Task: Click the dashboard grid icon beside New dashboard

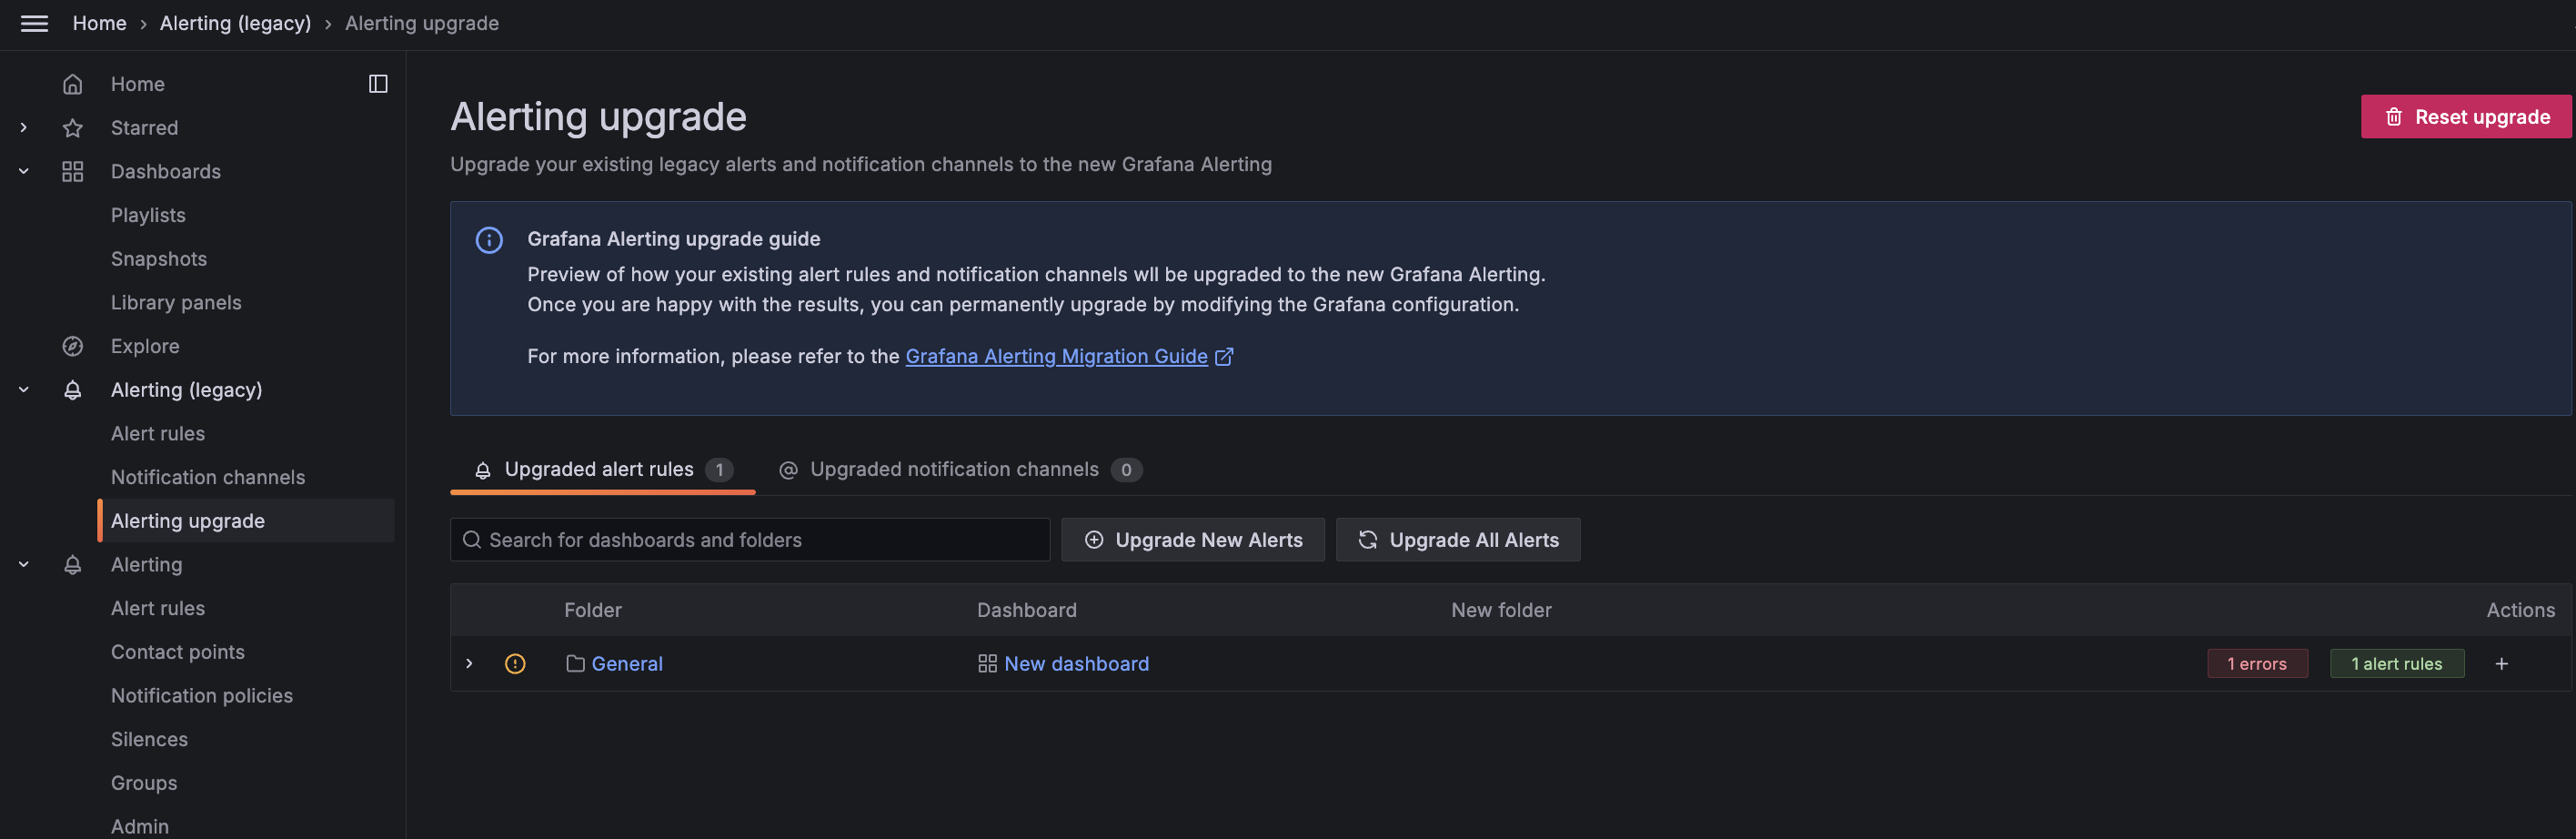Action: tap(986, 663)
